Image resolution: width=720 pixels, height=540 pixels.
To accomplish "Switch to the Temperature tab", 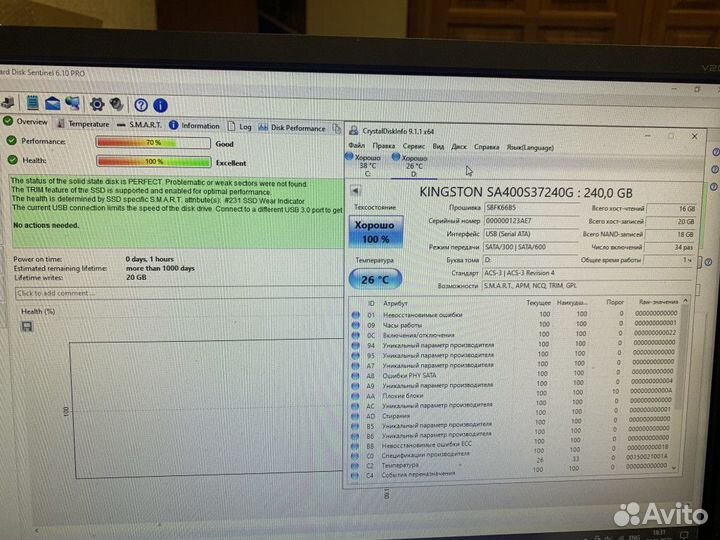I will click(83, 124).
